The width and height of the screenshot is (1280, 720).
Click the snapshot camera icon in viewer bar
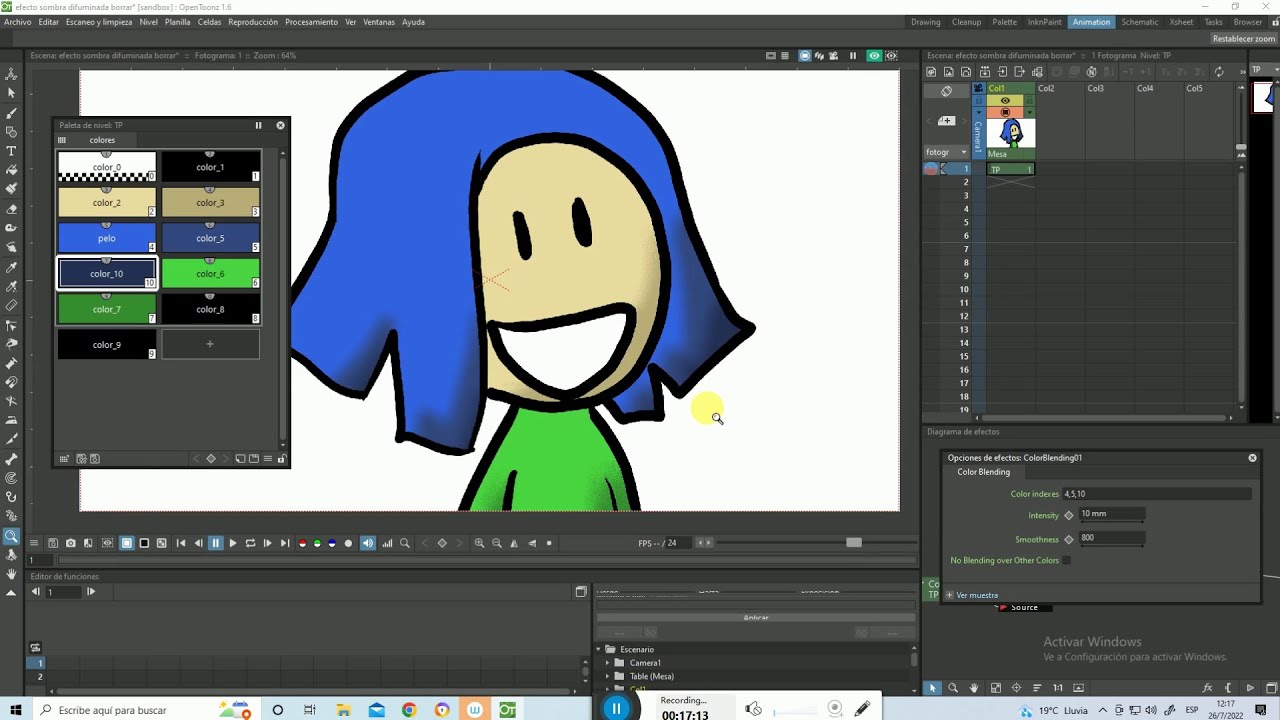71,543
